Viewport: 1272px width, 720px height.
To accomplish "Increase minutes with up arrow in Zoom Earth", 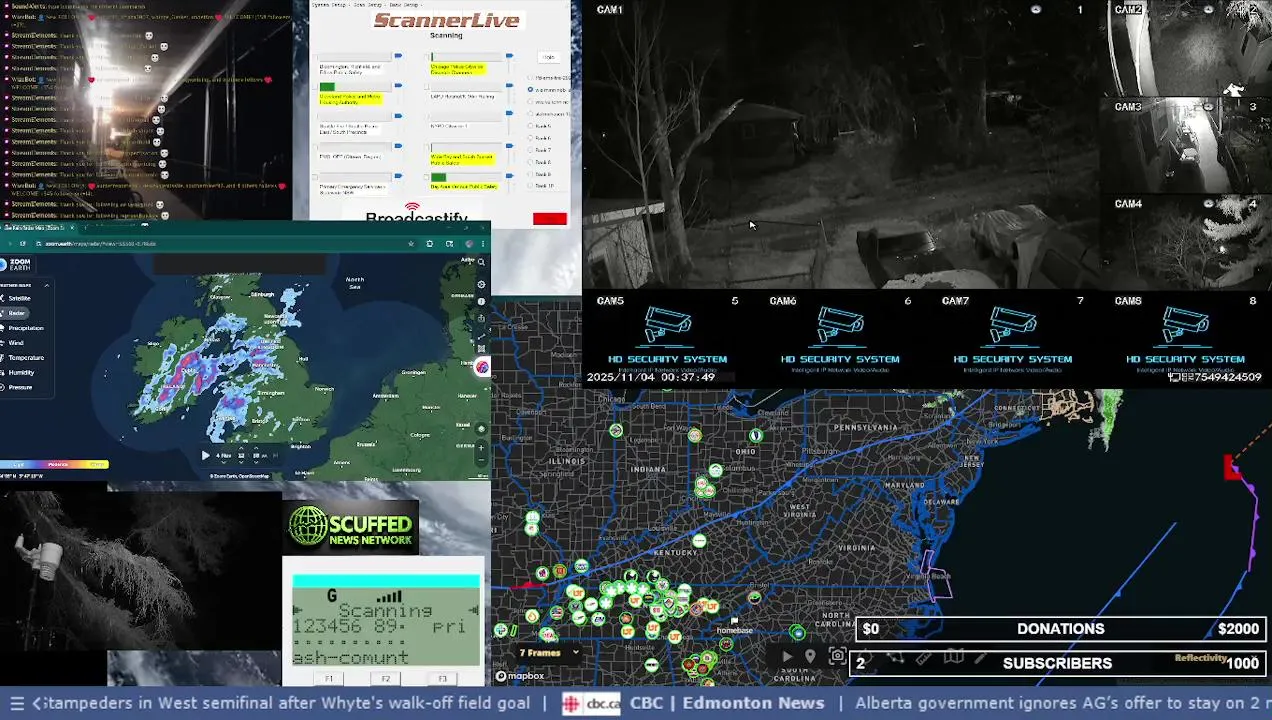I will [x=256, y=447].
